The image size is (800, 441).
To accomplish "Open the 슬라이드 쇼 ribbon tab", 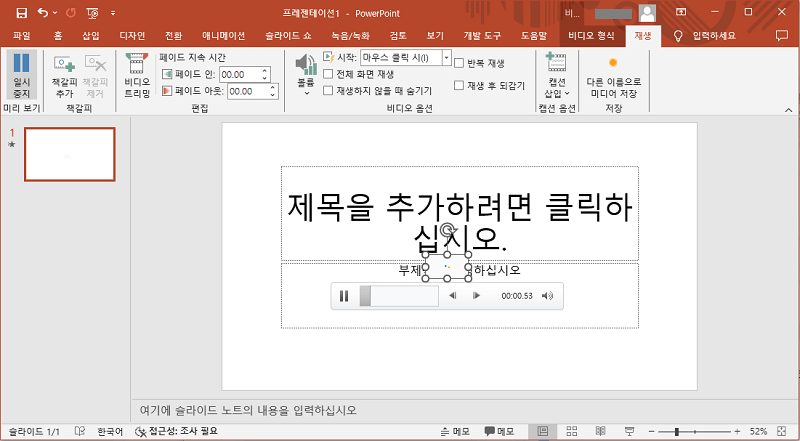I will tap(288, 36).
